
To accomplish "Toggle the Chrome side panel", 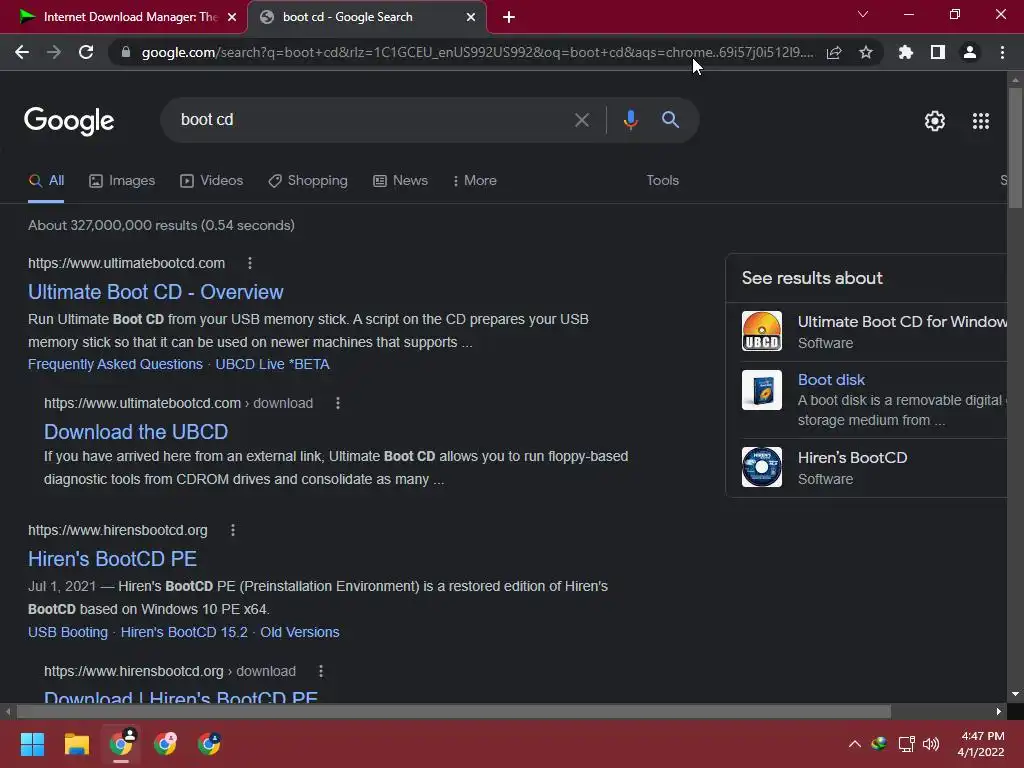I will pyautogui.click(x=938, y=52).
